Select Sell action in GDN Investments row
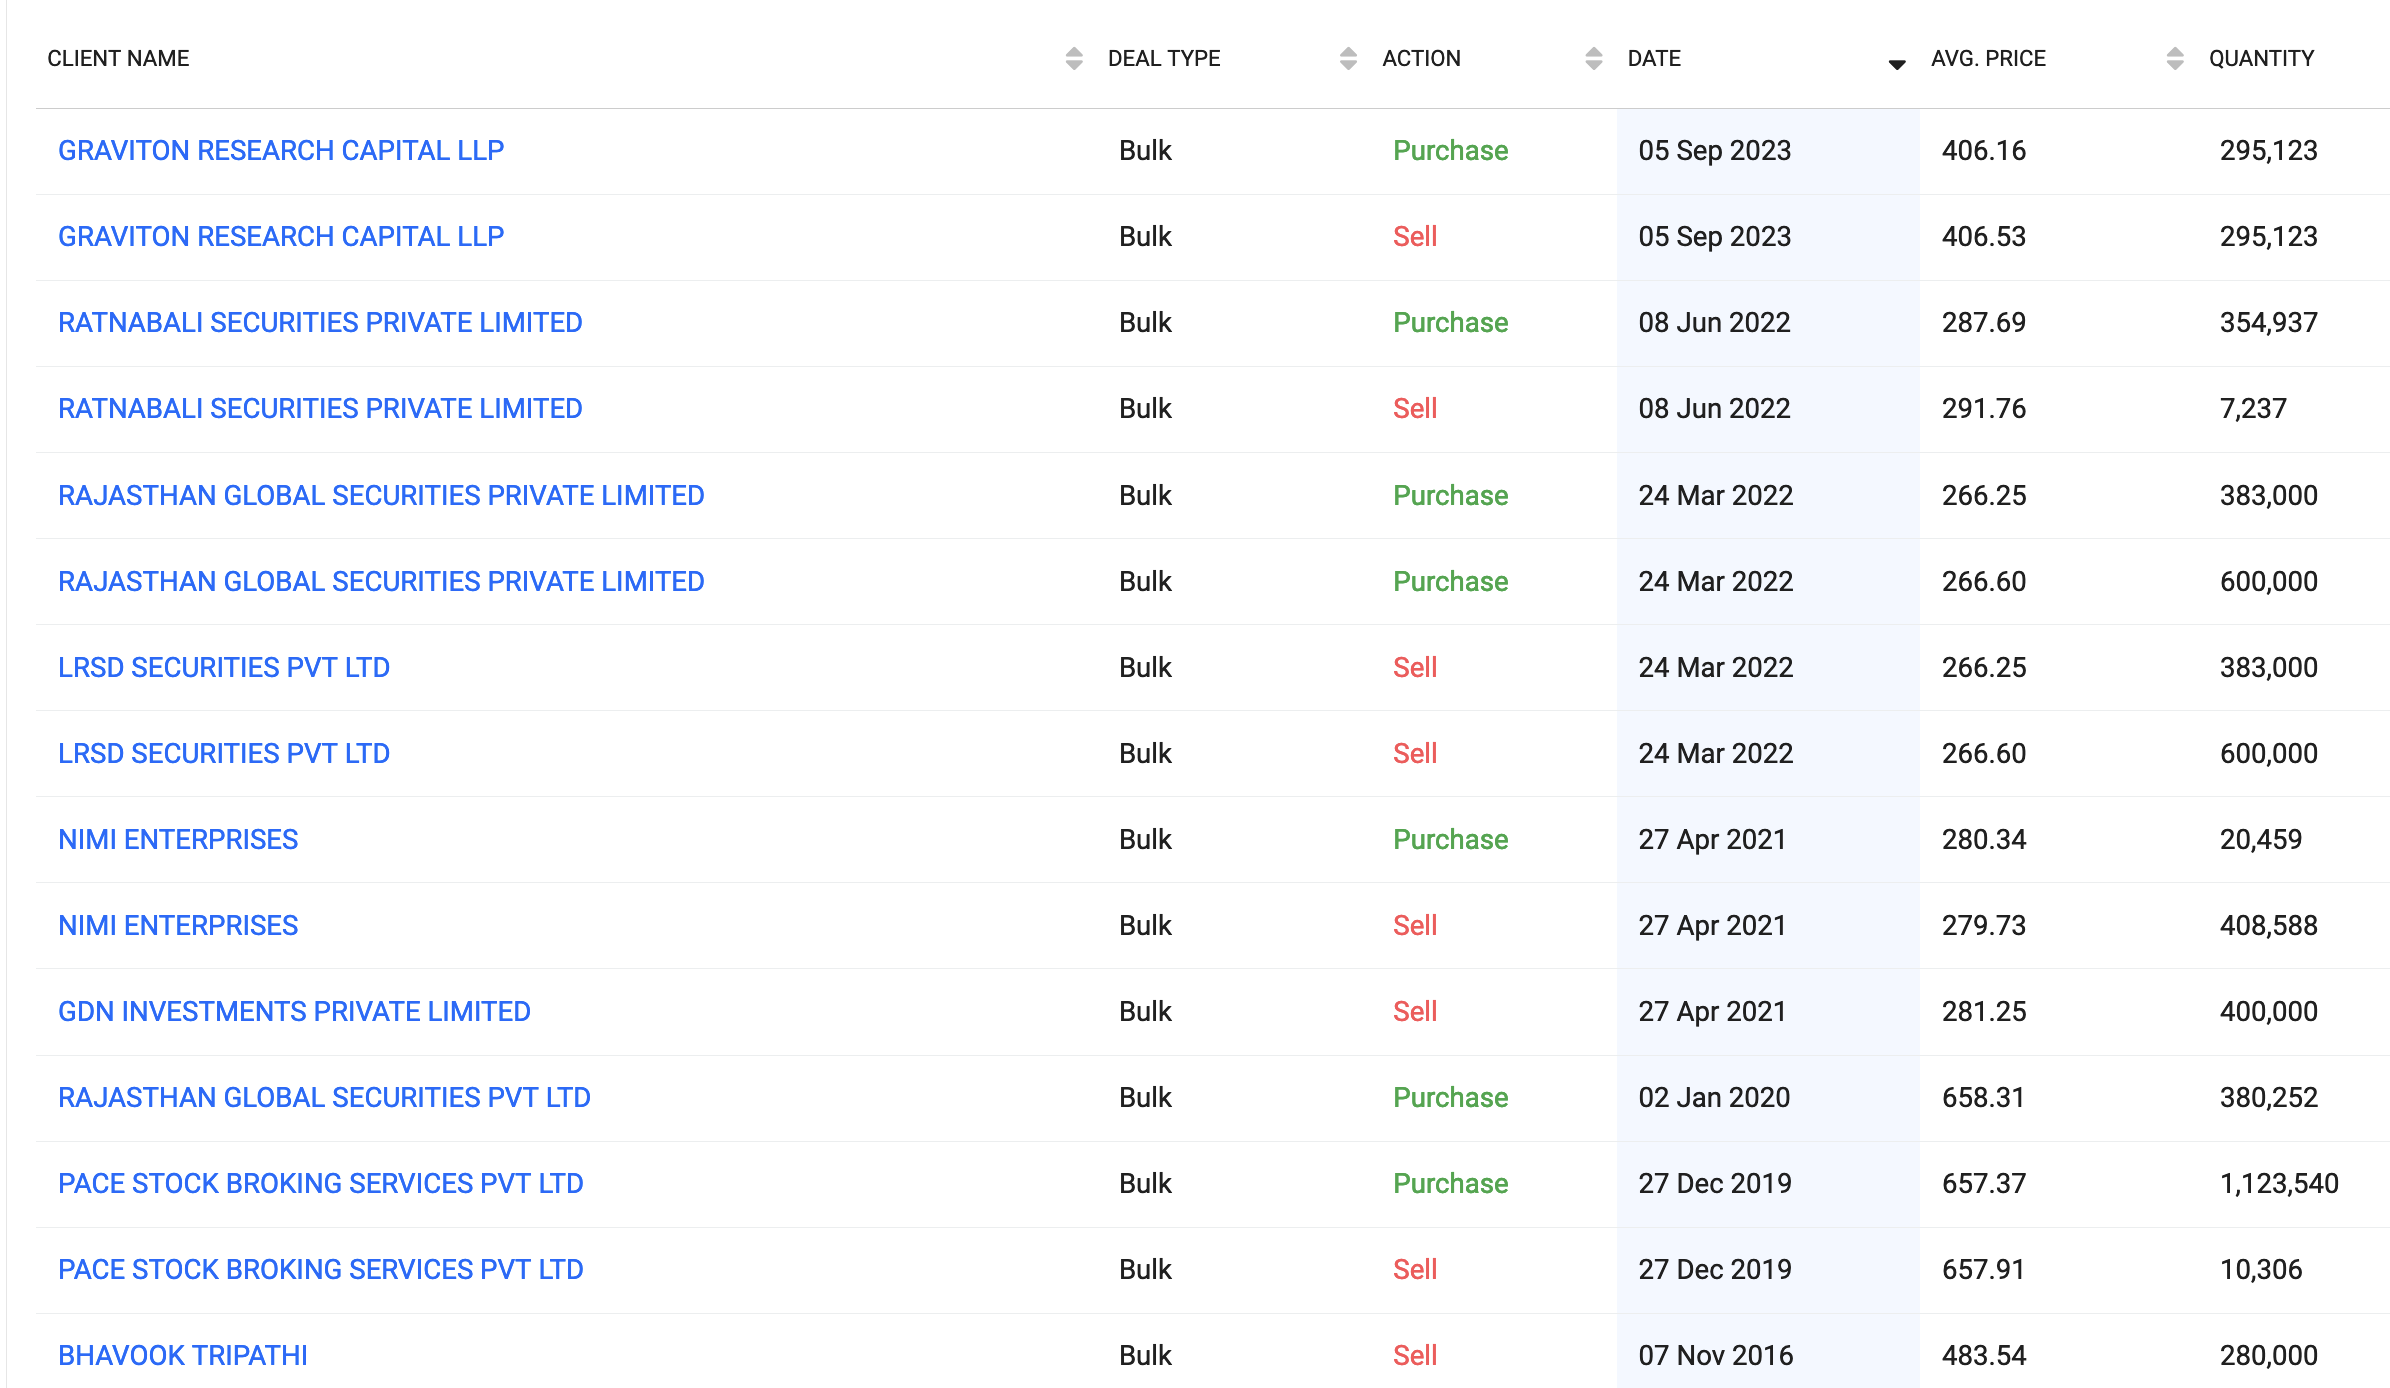 (x=1415, y=1012)
